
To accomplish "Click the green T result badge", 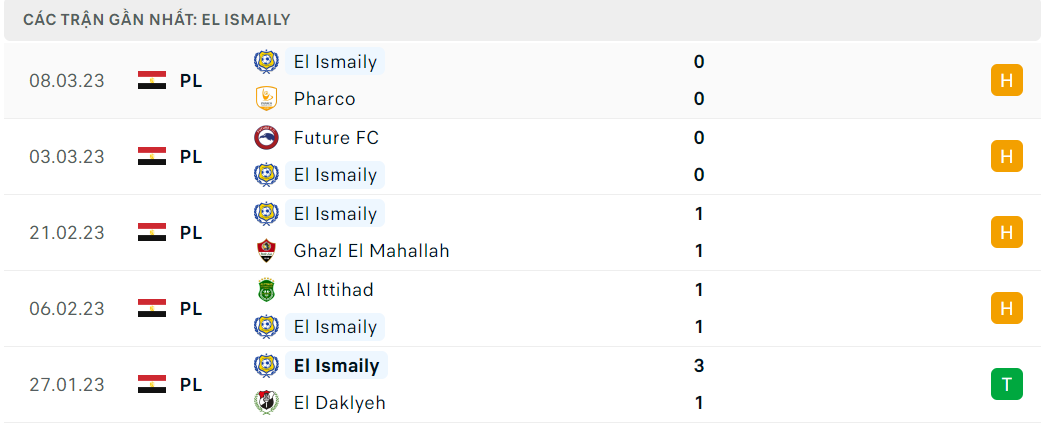I will pos(1006,384).
